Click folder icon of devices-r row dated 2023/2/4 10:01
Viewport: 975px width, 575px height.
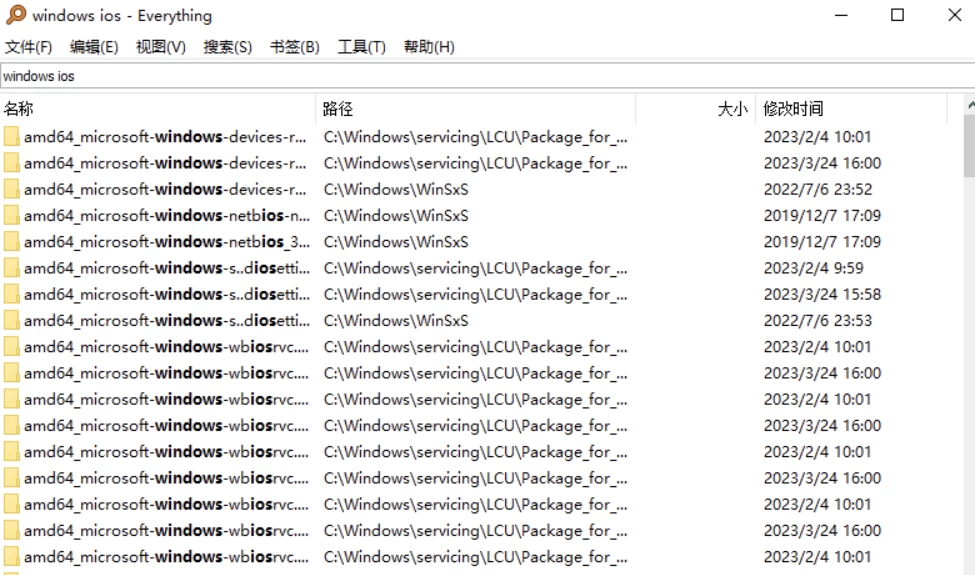(x=12, y=137)
